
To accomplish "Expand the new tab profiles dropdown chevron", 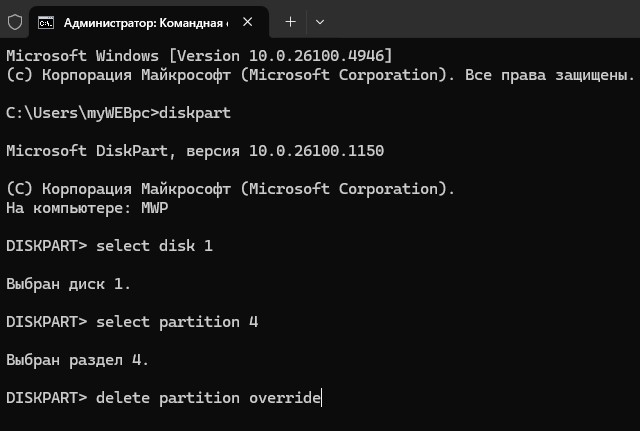I will (x=320, y=22).
